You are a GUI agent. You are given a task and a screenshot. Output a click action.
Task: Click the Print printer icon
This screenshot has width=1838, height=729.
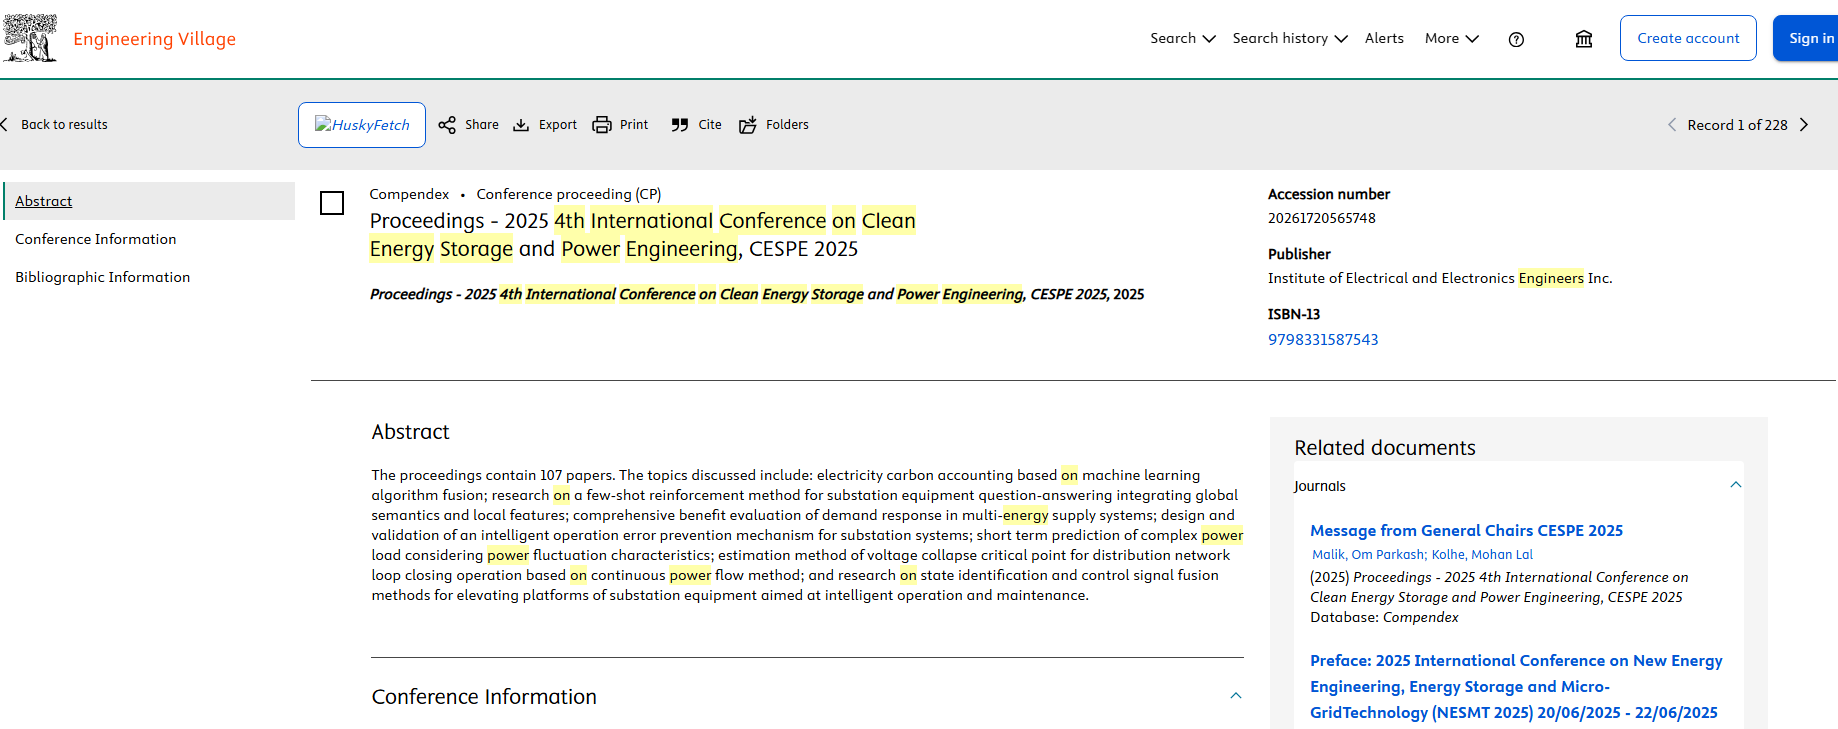[602, 125]
